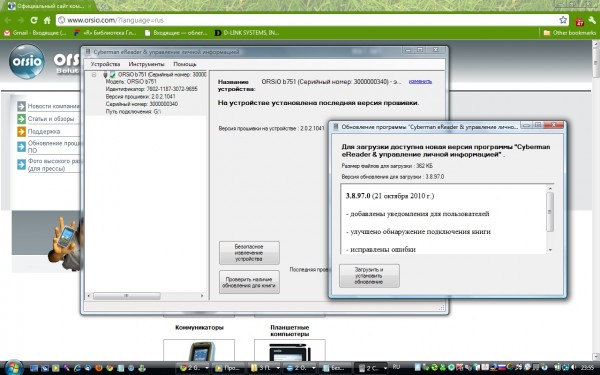
Task: Expand the Chrome taskbar group '2 G...'
Action: click(x=207, y=368)
